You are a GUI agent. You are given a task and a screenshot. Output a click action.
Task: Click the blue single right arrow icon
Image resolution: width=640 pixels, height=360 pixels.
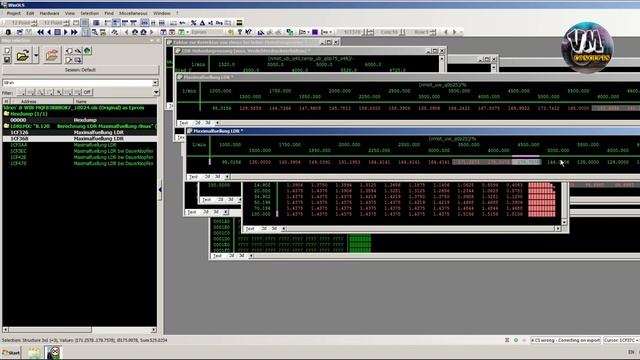tap(66, 32)
